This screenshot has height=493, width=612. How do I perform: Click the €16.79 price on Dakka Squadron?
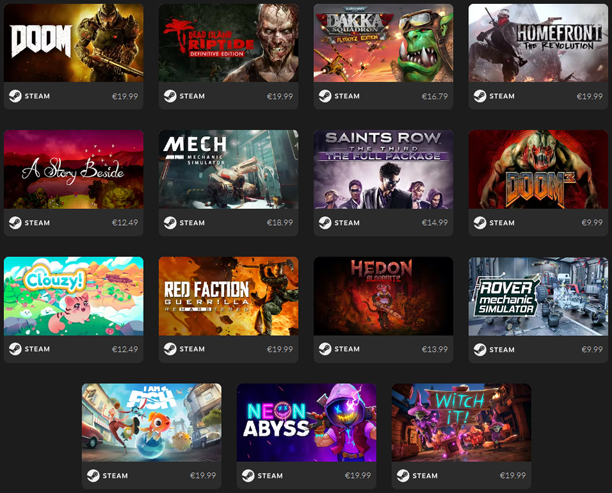coord(435,96)
